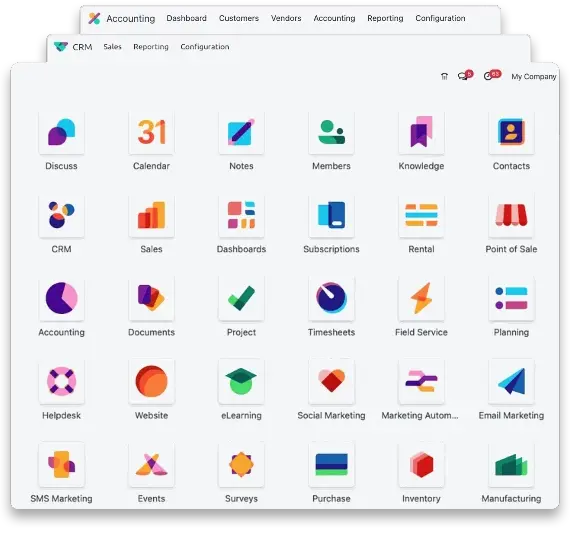Open the Email Marketing app
The image size is (570, 538).
[x=511, y=382]
